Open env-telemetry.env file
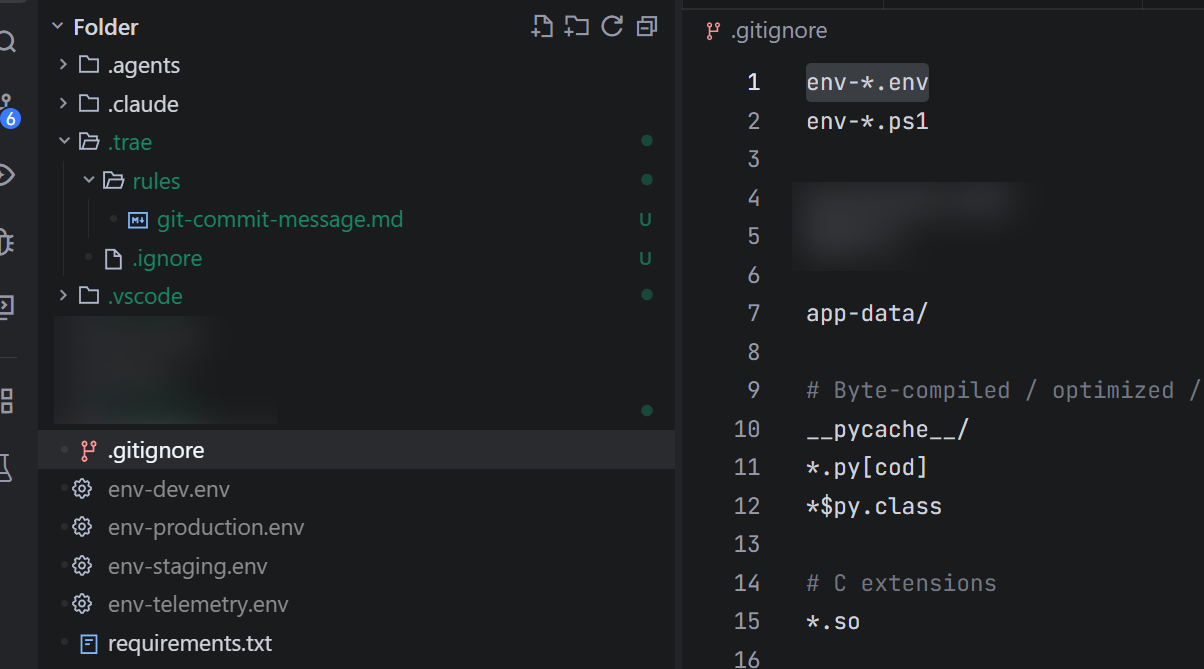The width and height of the screenshot is (1204, 669). coord(198,604)
